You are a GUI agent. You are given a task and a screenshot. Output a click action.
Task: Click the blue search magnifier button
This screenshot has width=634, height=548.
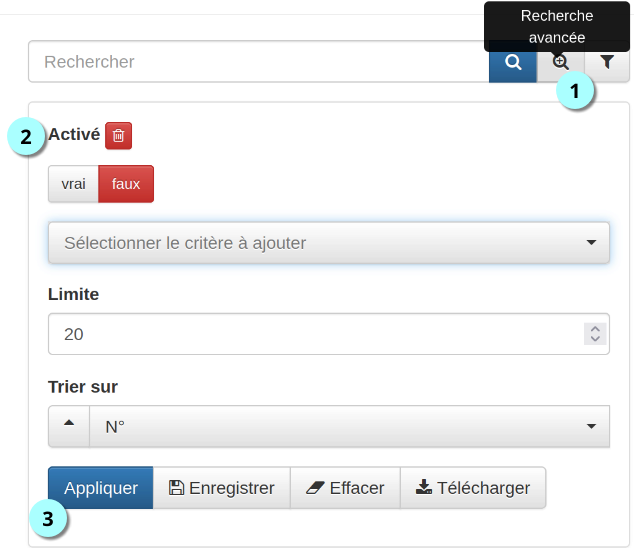tap(513, 62)
